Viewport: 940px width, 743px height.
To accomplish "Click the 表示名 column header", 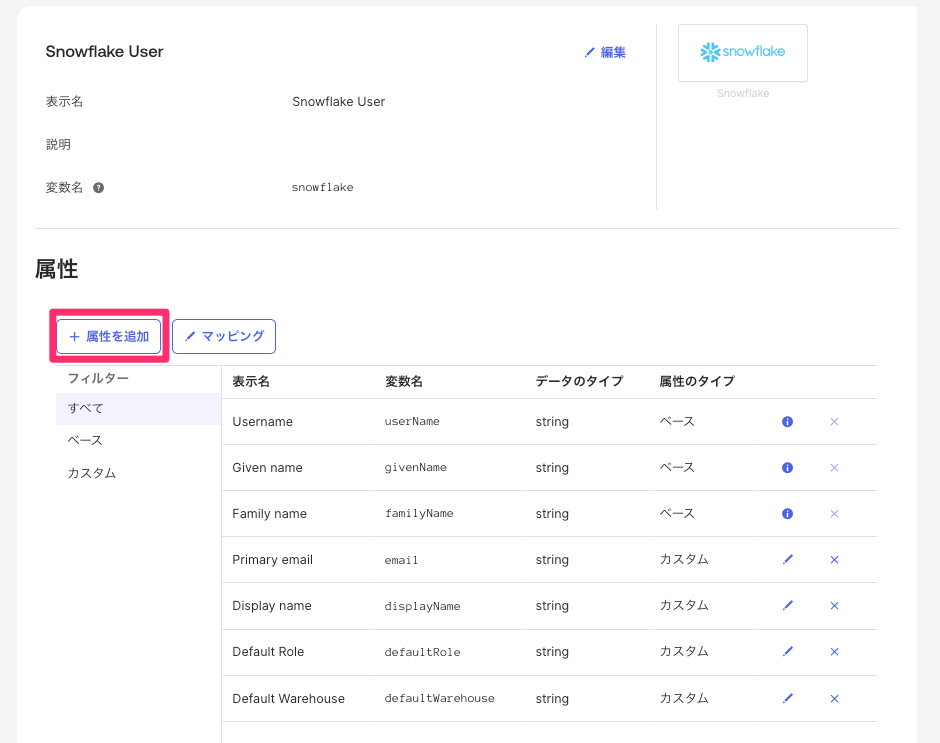I will (251, 381).
